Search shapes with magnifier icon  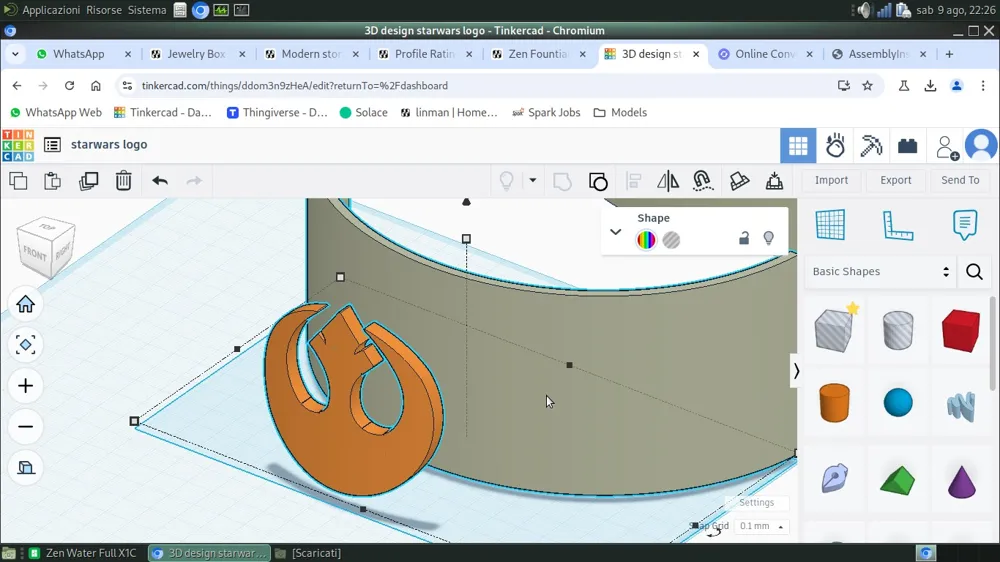[x=974, y=272]
